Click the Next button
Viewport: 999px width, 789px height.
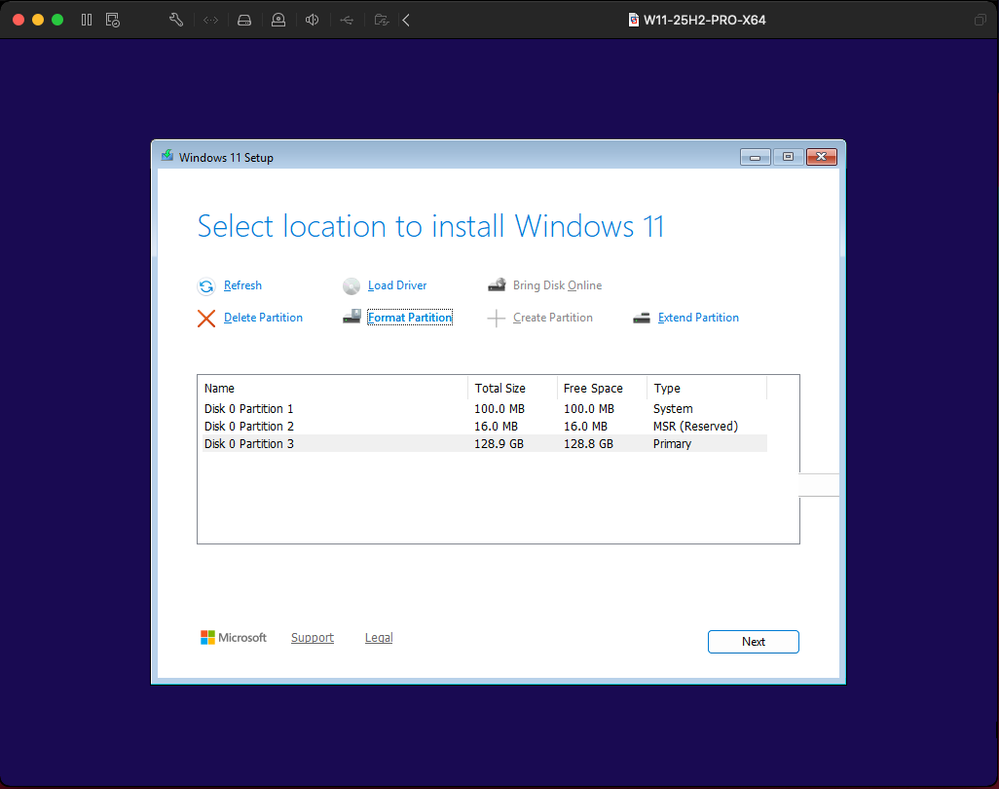[753, 642]
